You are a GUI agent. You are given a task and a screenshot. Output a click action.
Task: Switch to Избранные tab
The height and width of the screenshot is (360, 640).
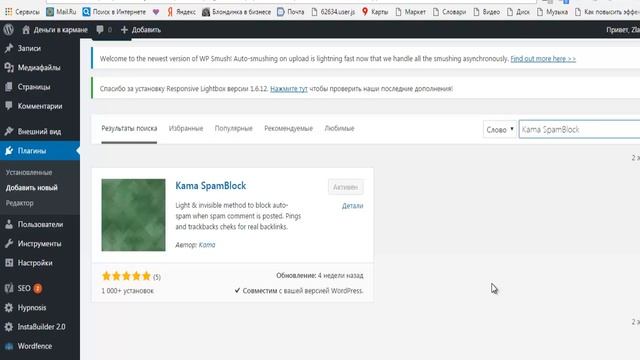(x=186, y=128)
